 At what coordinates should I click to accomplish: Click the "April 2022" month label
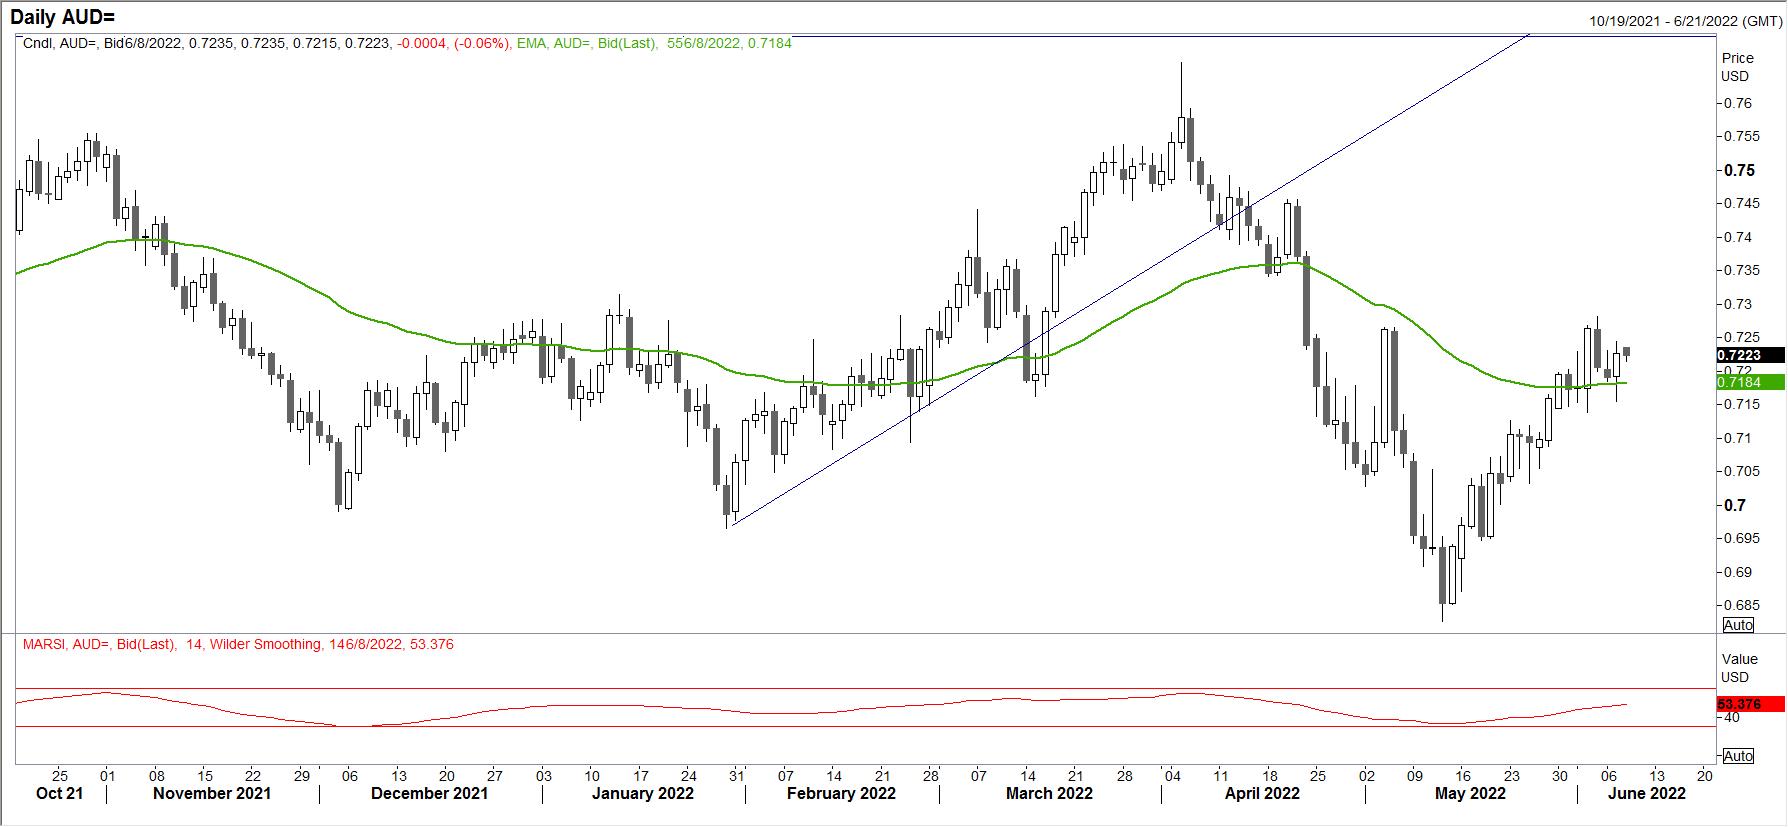click(x=1263, y=793)
